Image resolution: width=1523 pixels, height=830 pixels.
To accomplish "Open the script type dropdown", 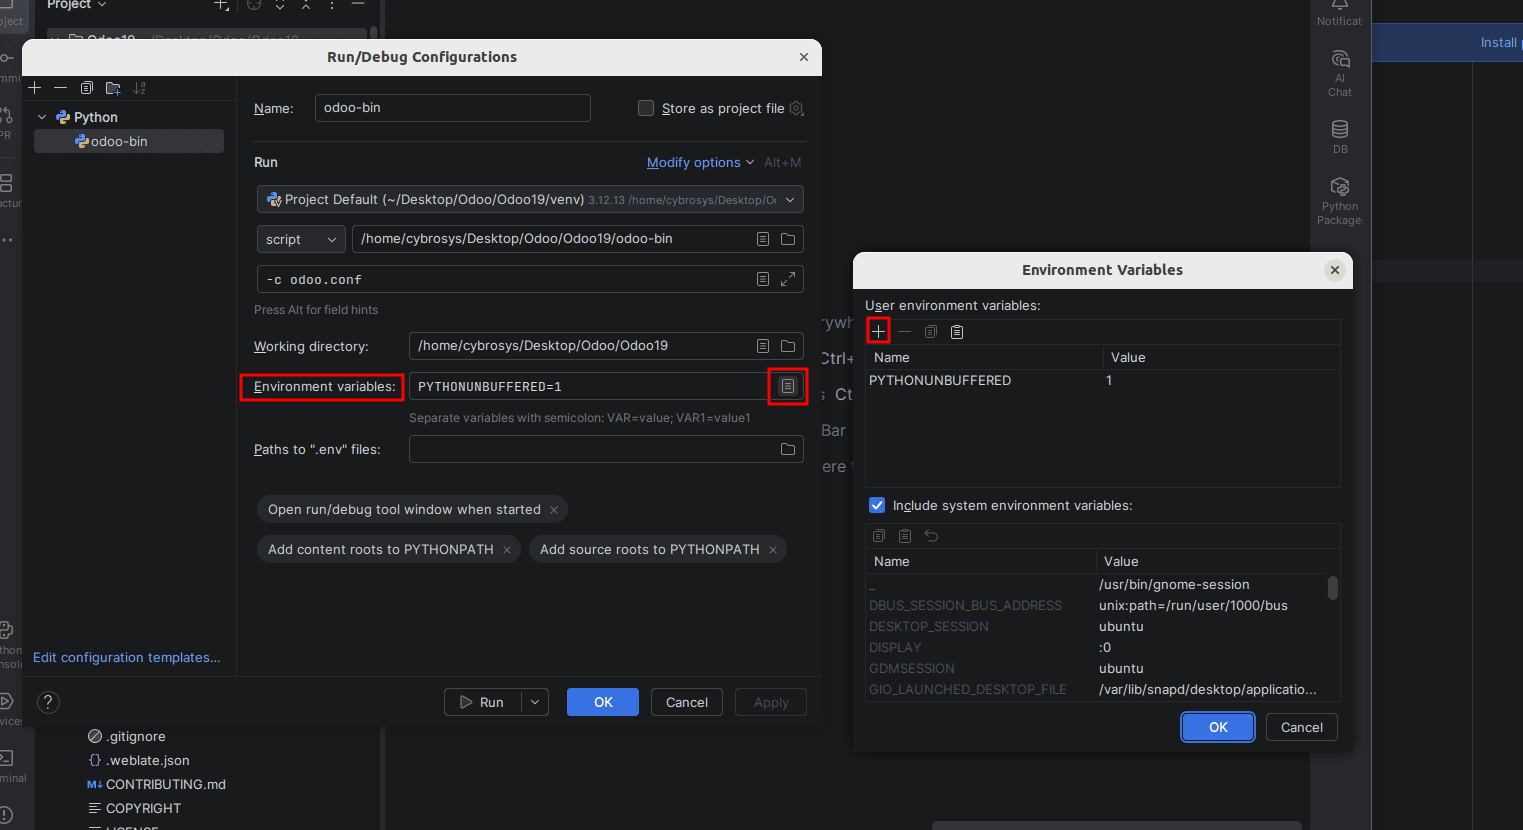I will tap(301, 239).
